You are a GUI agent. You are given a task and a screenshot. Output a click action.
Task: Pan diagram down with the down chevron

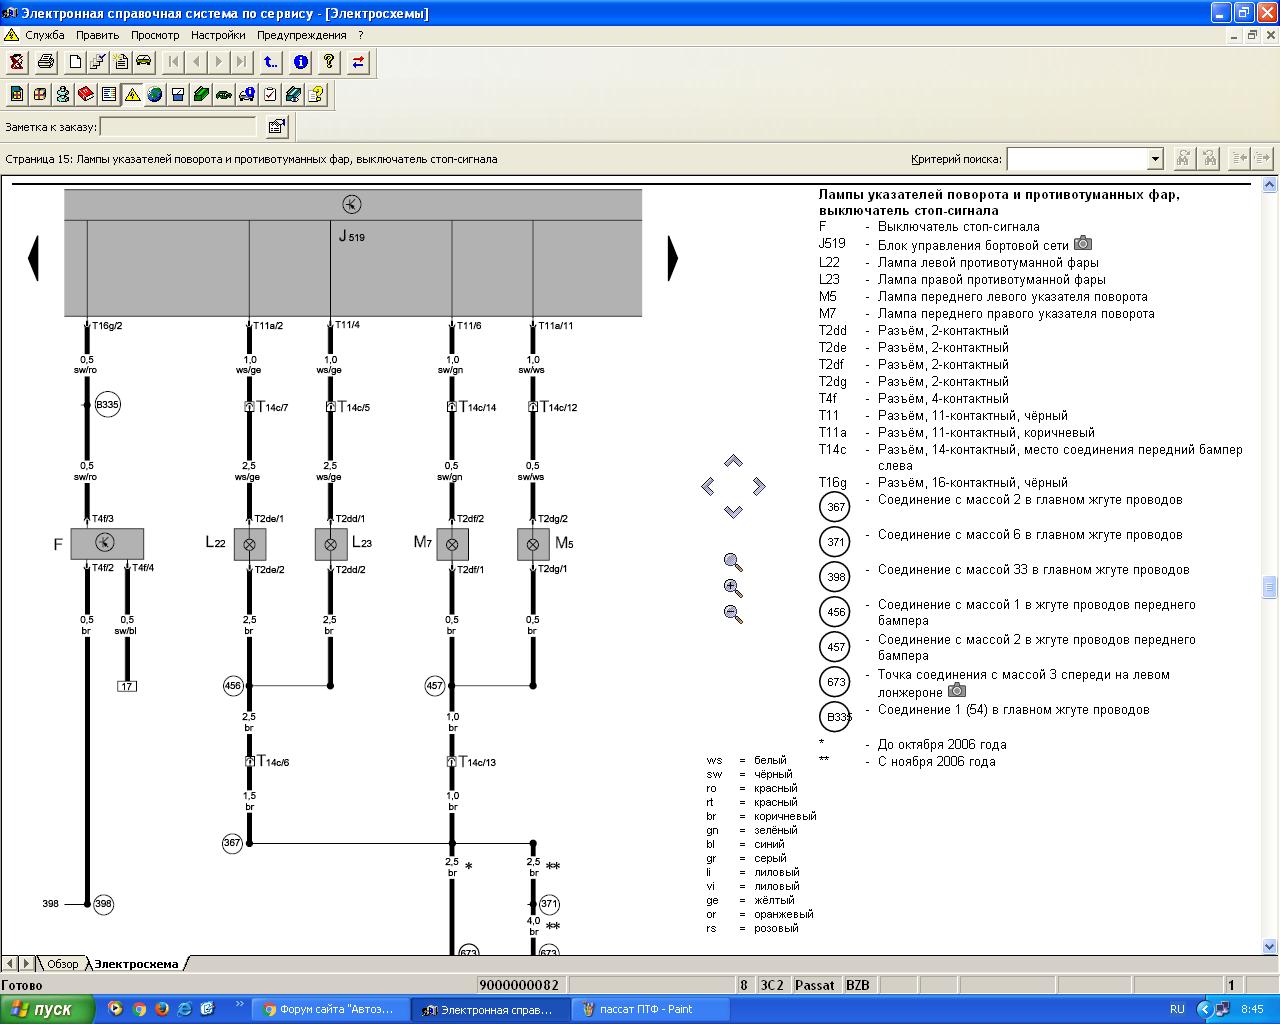pyautogui.click(x=733, y=511)
